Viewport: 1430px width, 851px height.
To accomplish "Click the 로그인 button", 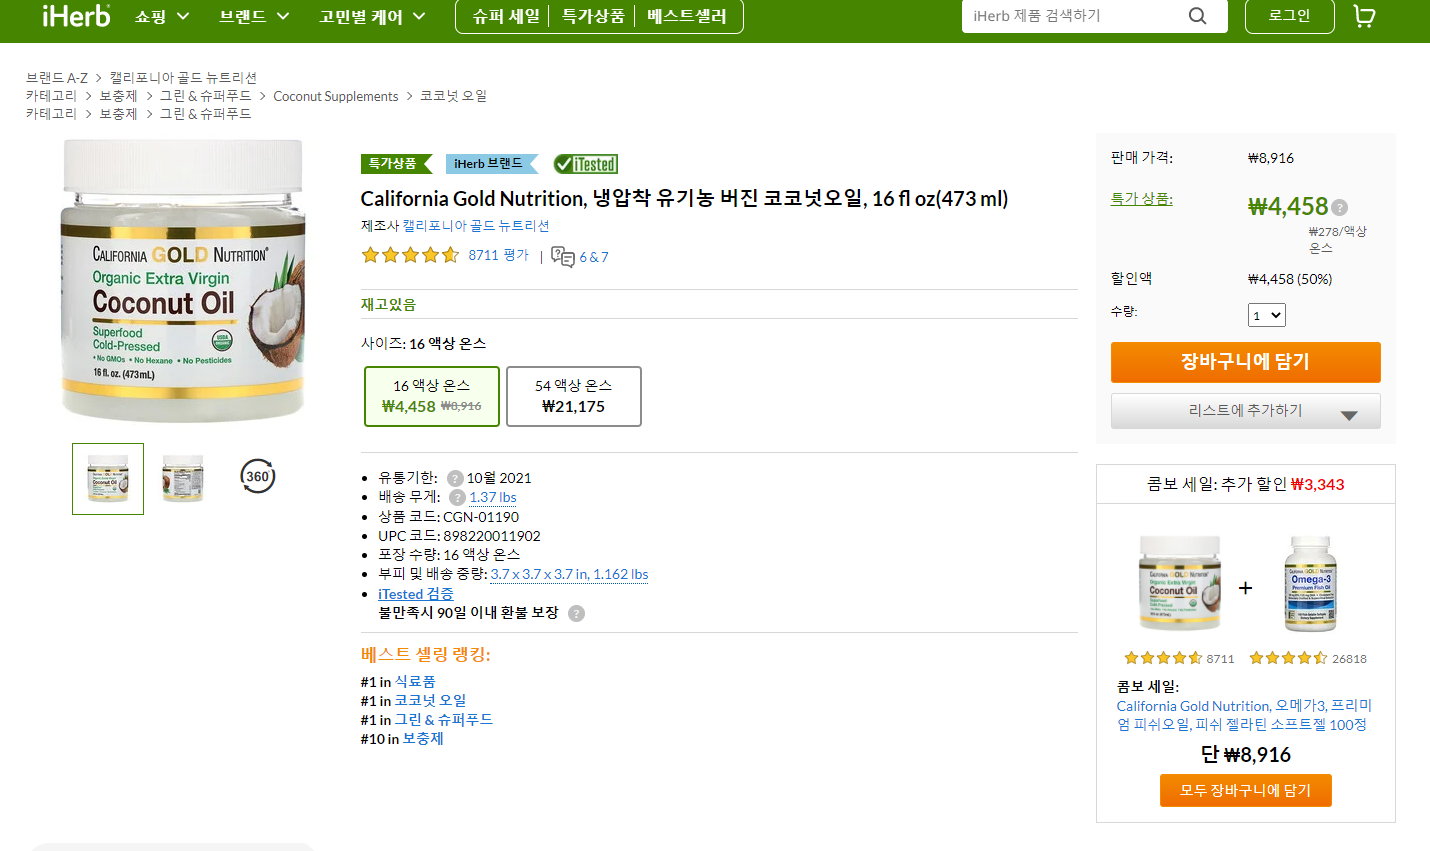I will click(x=1289, y=16).
